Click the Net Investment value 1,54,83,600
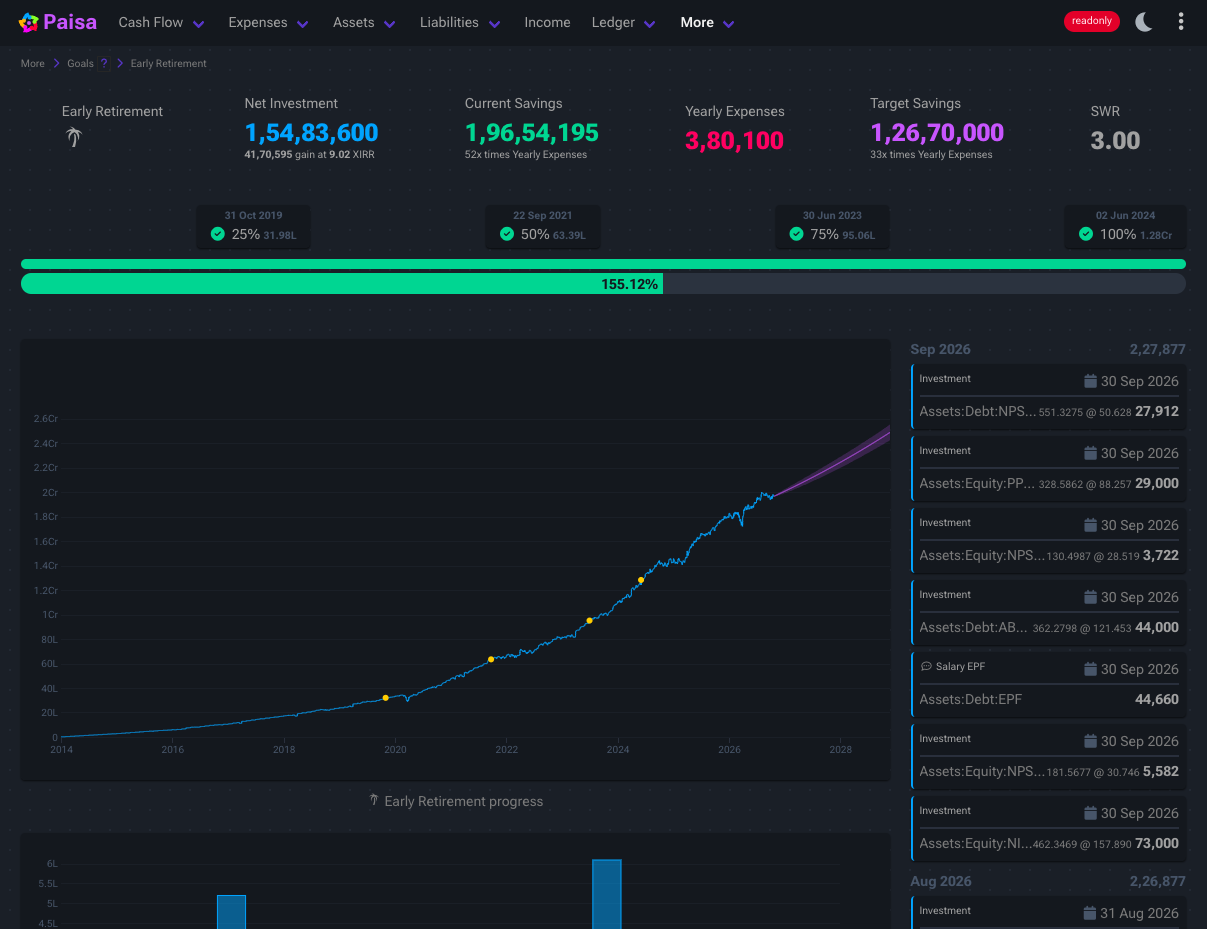Image resolution: width=1207 pixels, height=929 pixels. pyautogui.click(x=312, y=132)
